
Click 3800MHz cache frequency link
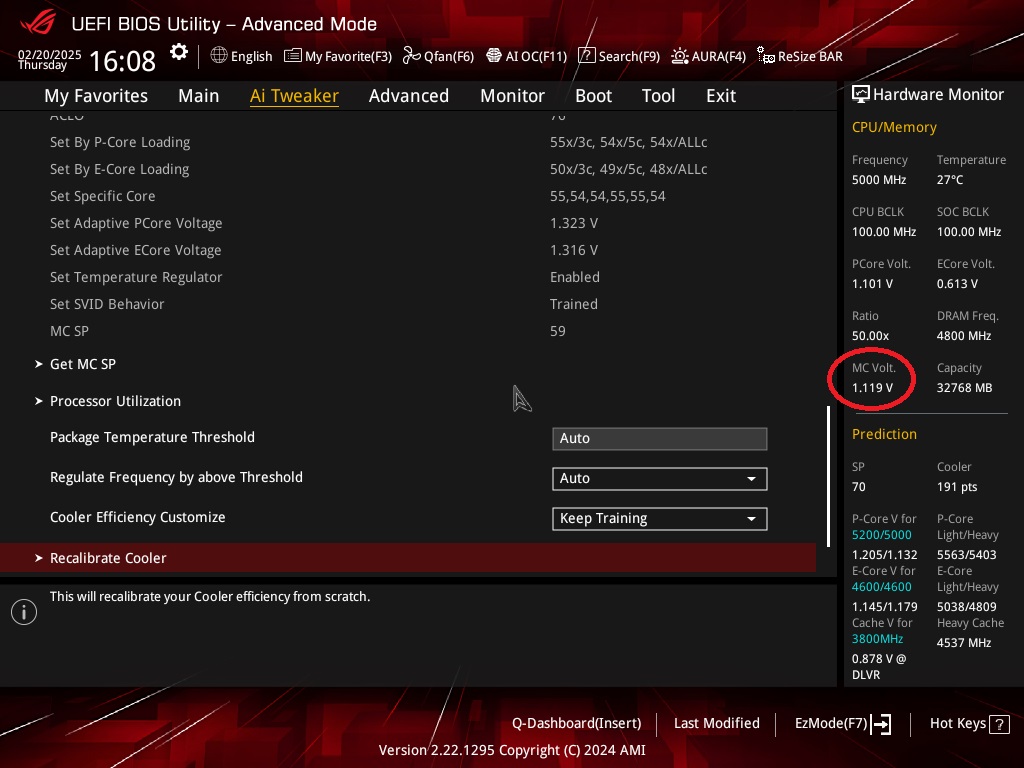tap(878, 639)
